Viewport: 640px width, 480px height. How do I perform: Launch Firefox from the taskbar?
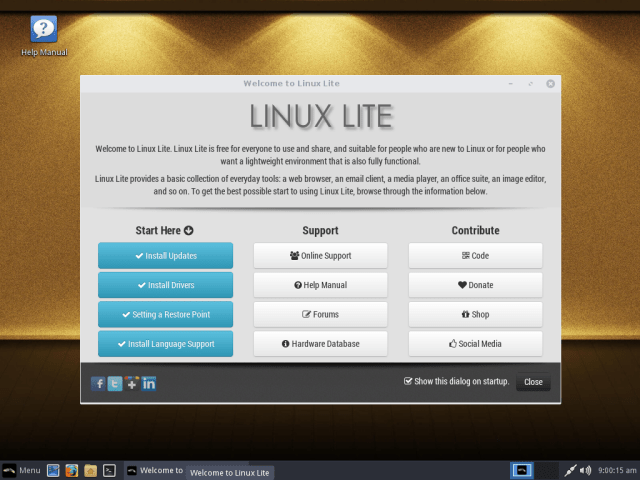tap(72, 470)
